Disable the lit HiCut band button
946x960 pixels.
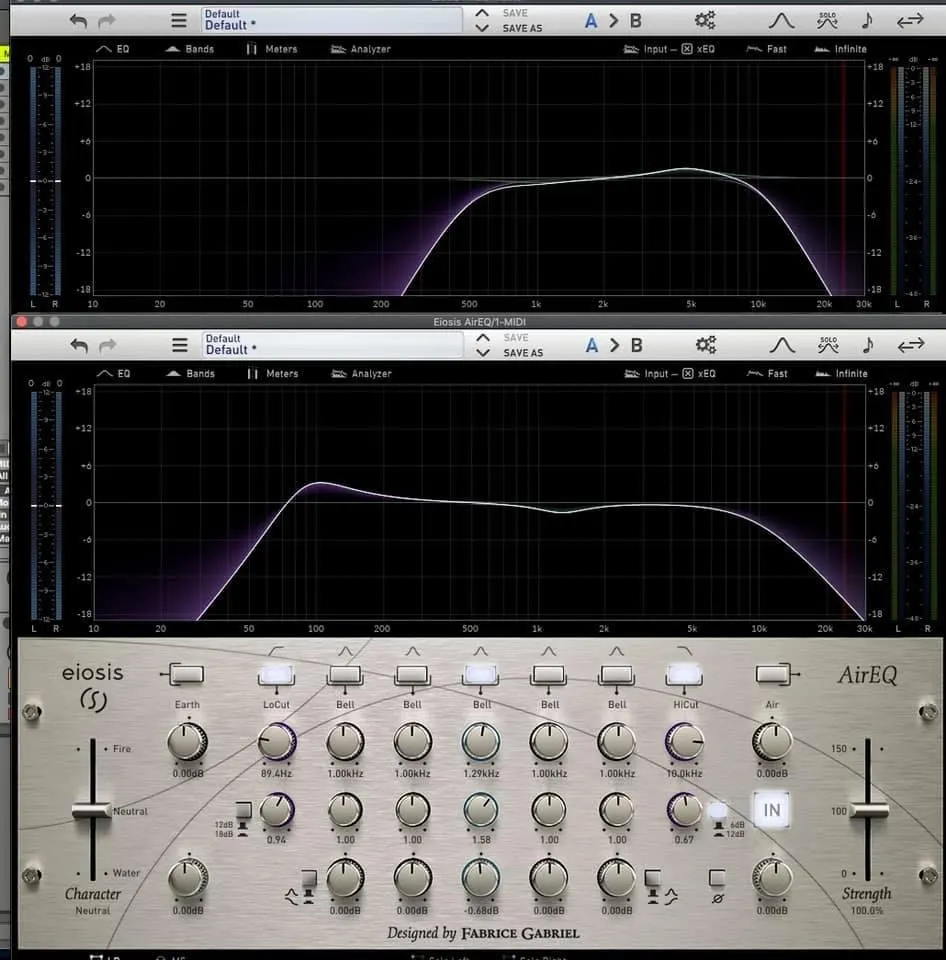(x=685, y=675)
